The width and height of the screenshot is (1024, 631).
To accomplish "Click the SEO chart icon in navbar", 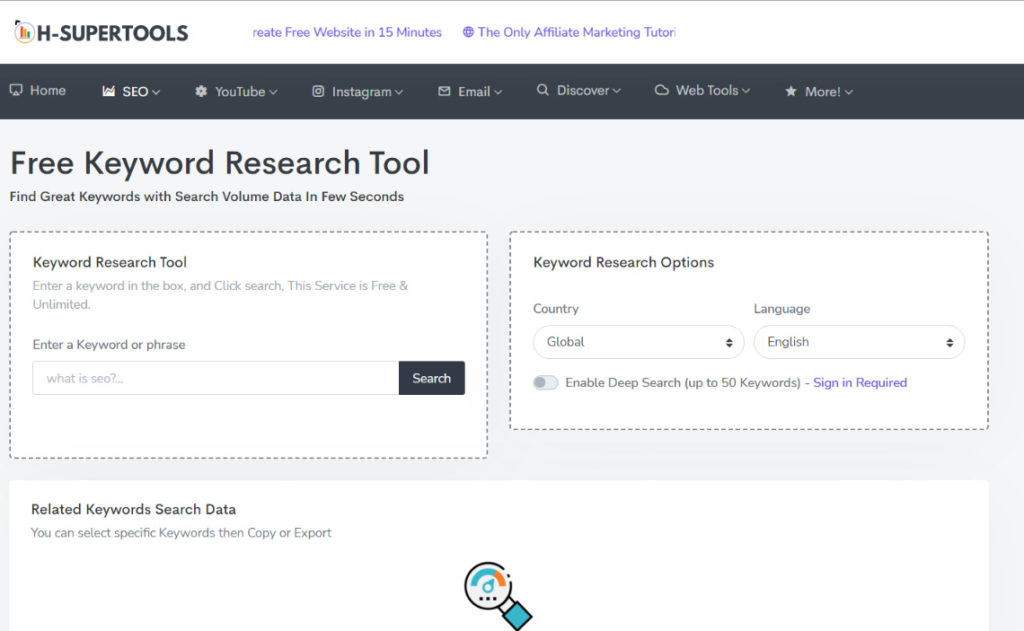I will tap(109, 91).
